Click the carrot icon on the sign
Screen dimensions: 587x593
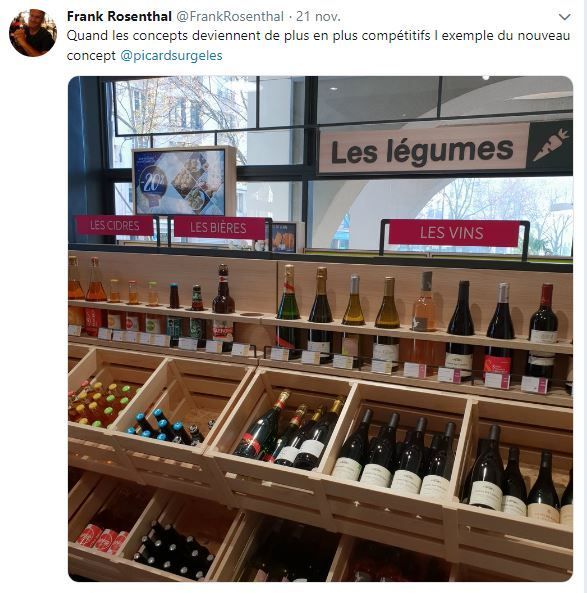(x=550, y=146)
